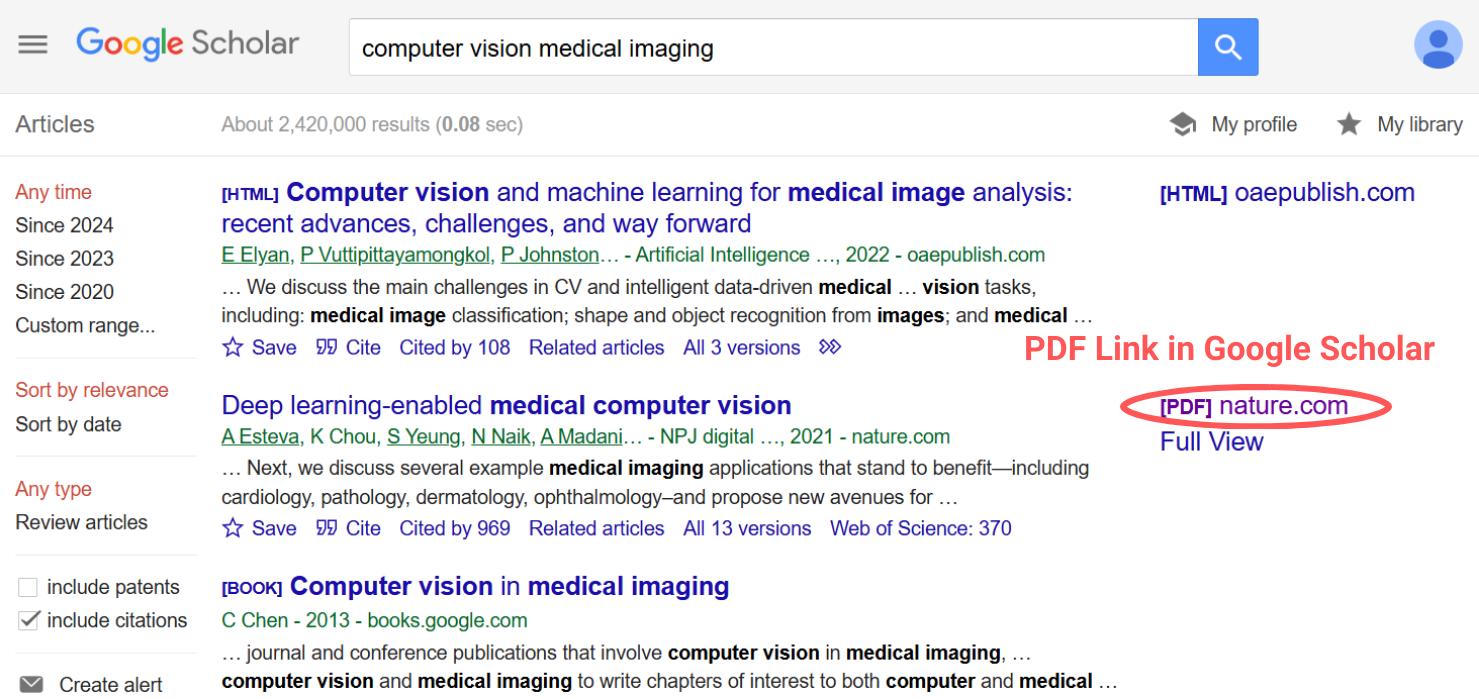Screen dimensions: 1479x699
Task: Open Cited by 969 for the Esteva paper
Action: (455, 528)
